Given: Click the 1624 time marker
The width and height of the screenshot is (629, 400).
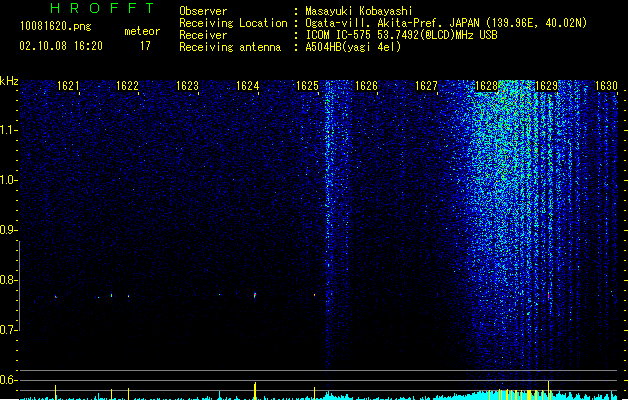Looking at the screenshot, I should 248,86.
